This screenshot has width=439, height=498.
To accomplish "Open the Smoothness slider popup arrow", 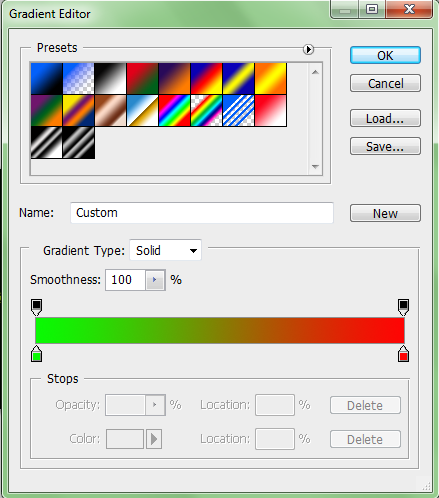I will coord(155,280).
